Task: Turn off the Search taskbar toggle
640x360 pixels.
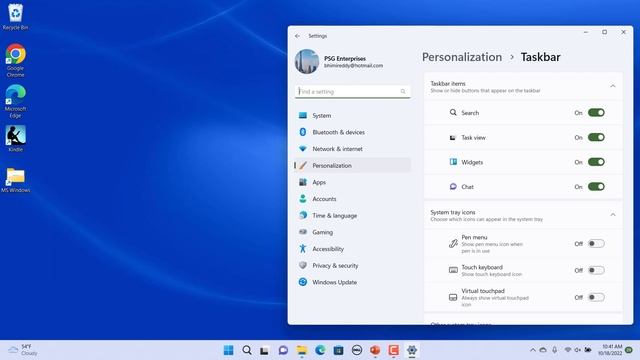Action: pyautogui.click(x=596, y=113)
